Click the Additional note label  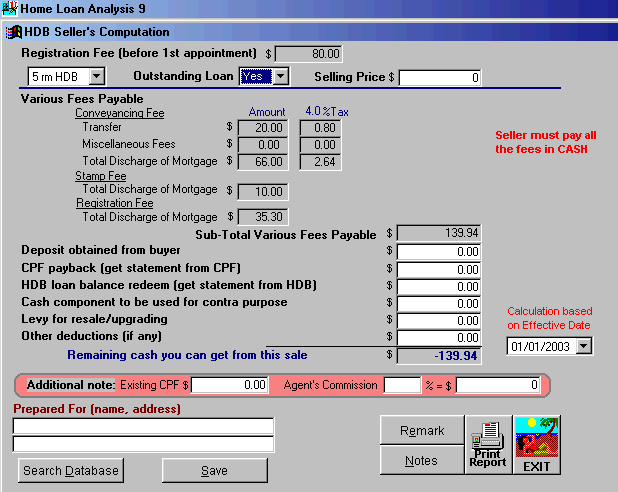coord(71,385)
